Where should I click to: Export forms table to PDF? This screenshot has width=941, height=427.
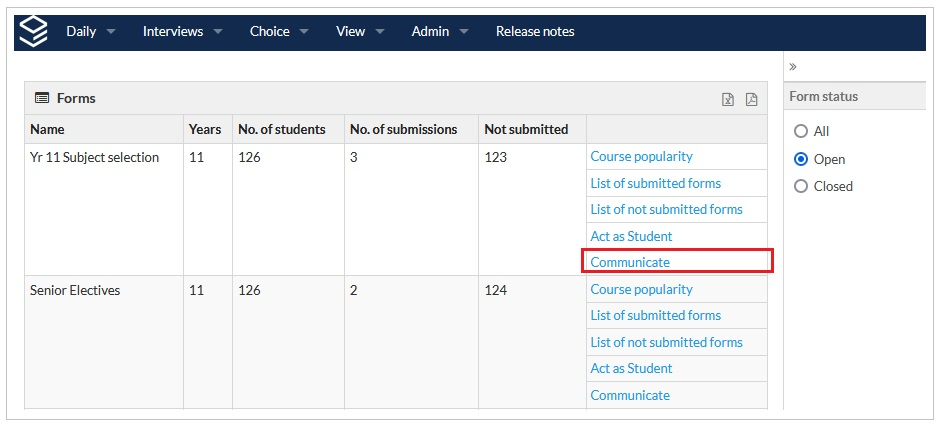point(751,99)
